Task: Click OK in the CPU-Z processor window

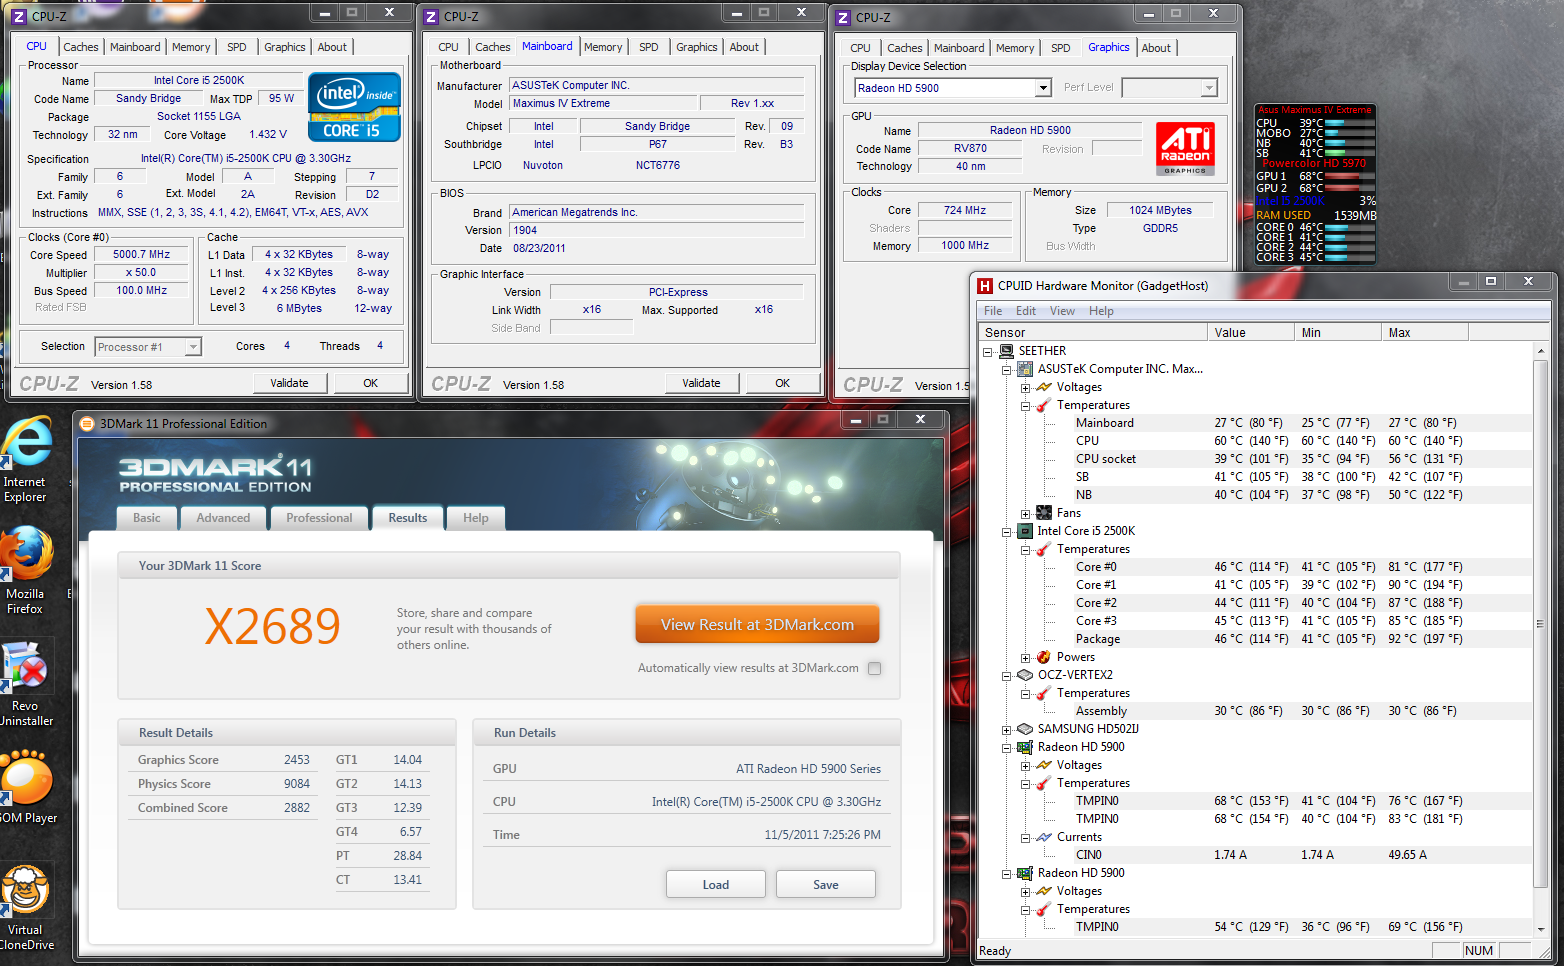Action: click(371, 383)
